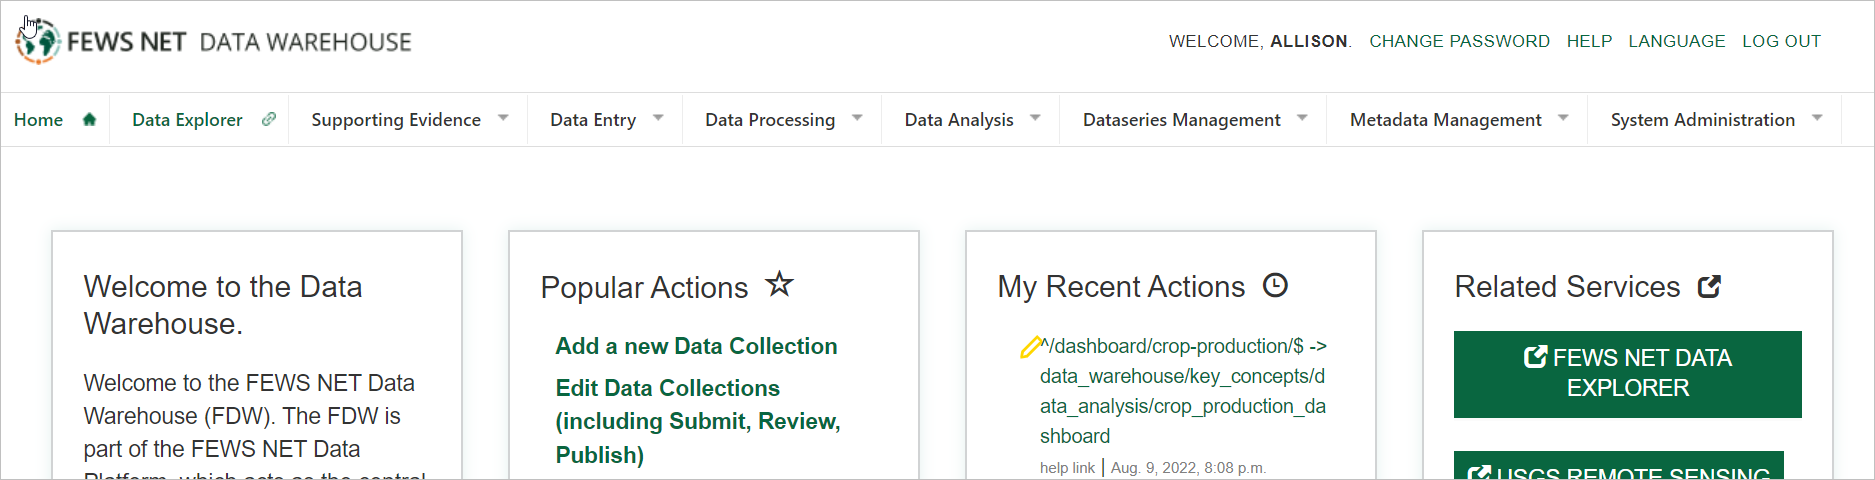Click the pencil icon beside crop-production entry

coord(1029,348)
